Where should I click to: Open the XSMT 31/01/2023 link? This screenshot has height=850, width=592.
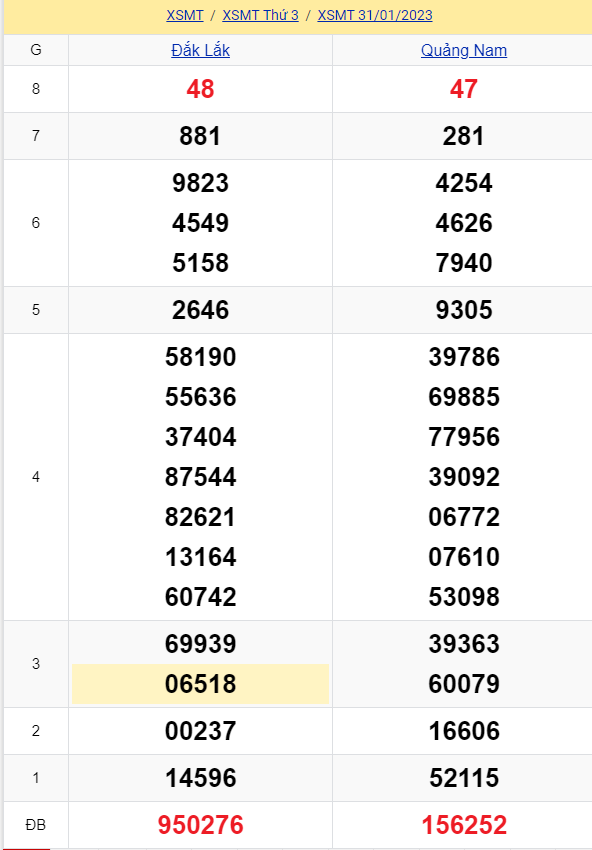375,15
